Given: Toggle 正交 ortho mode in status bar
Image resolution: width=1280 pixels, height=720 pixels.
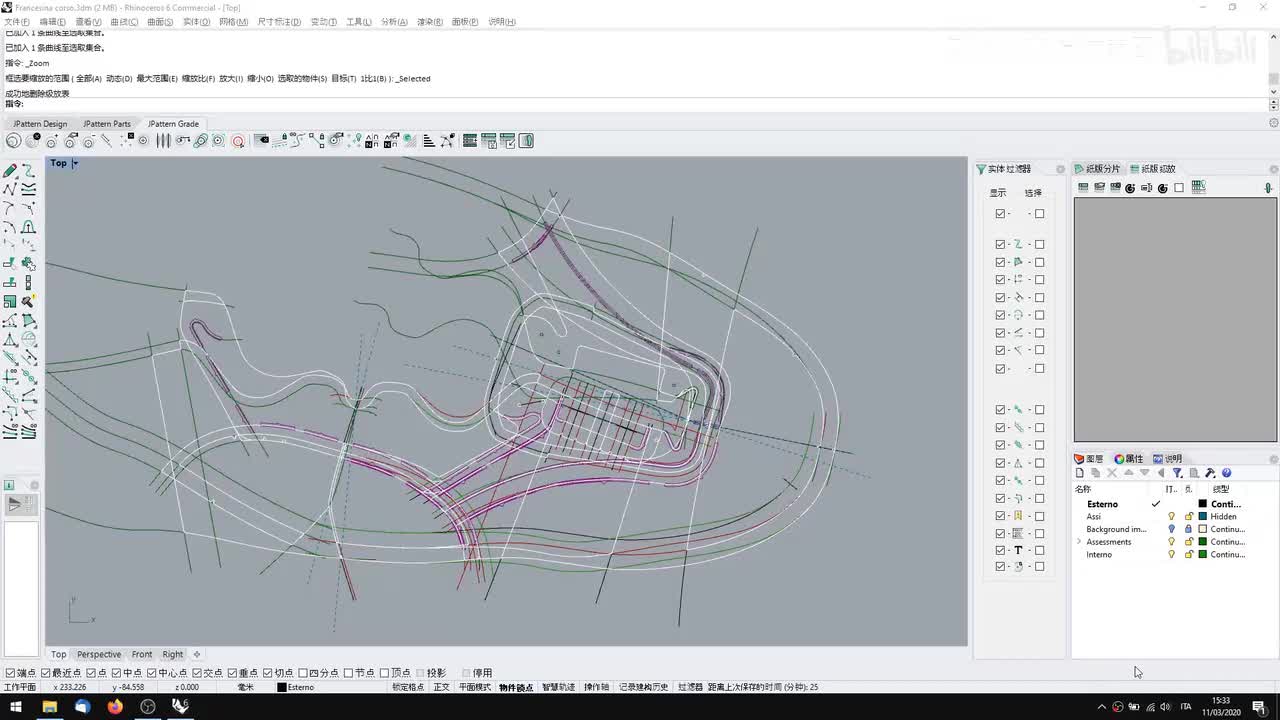Looking at the screenshot, I should coord(441,687).
